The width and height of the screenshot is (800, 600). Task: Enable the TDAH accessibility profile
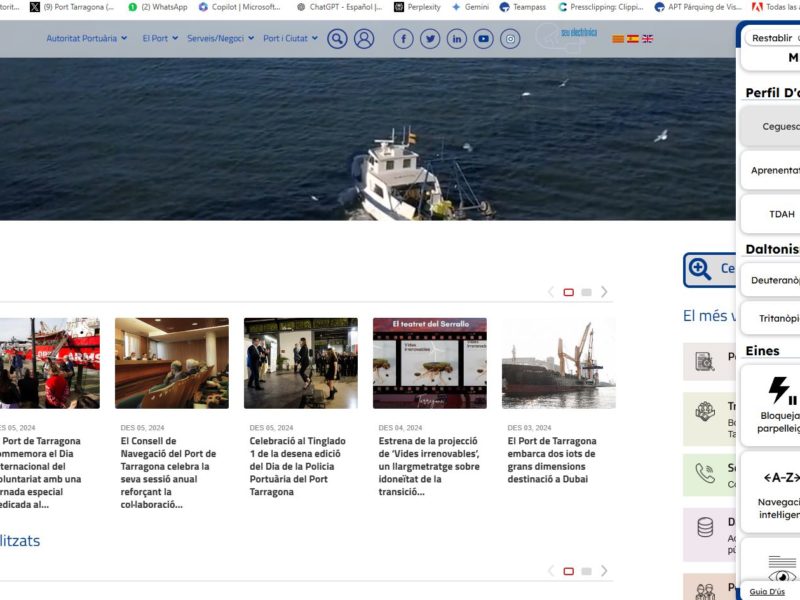coord(770,214)
